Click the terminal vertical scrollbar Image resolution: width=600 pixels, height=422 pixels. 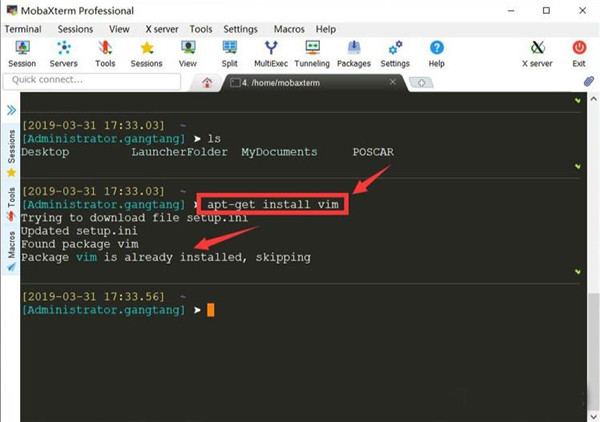[x=593, y=256]
